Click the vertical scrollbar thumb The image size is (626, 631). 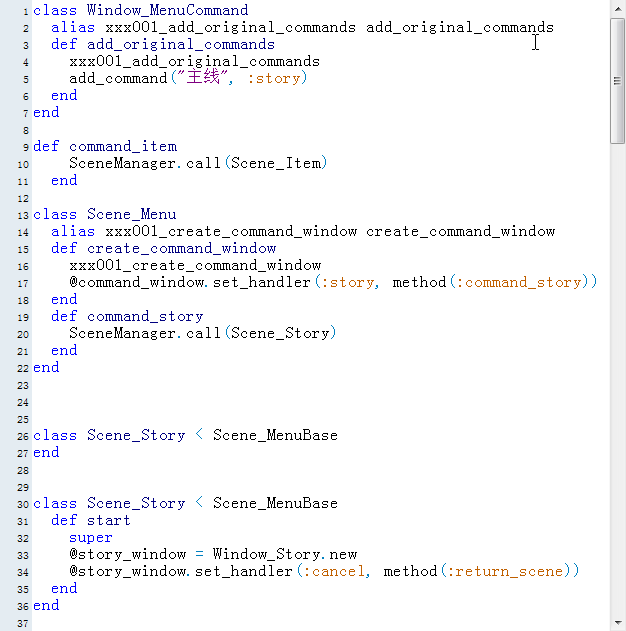pos(618,81)
